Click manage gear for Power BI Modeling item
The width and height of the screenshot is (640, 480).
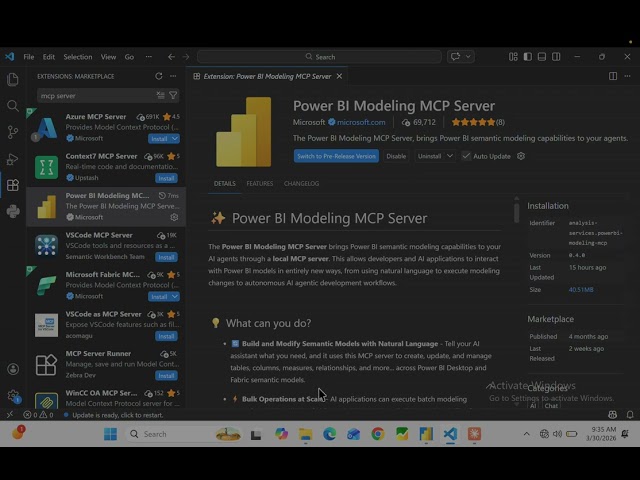(x=174, y=217)
